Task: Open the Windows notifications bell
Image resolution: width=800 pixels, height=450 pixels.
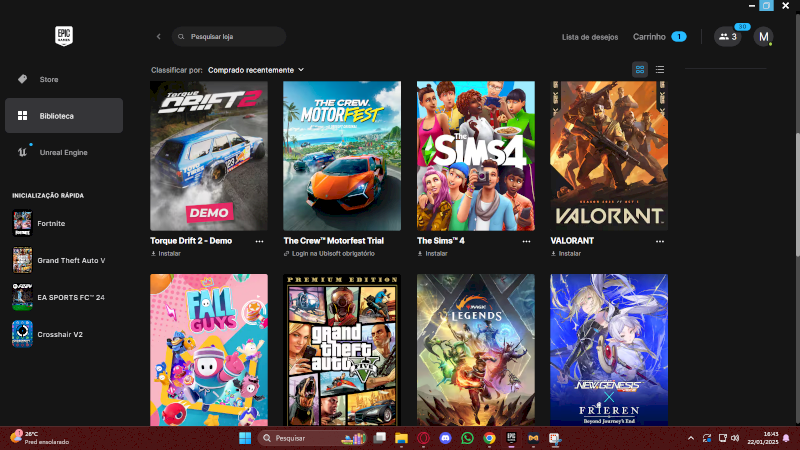Action: click(x=786, y=438)
